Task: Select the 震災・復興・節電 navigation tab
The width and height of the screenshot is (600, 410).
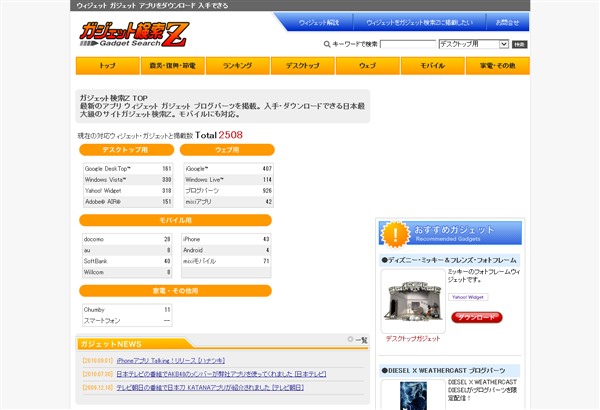Action: coord(173,66)
